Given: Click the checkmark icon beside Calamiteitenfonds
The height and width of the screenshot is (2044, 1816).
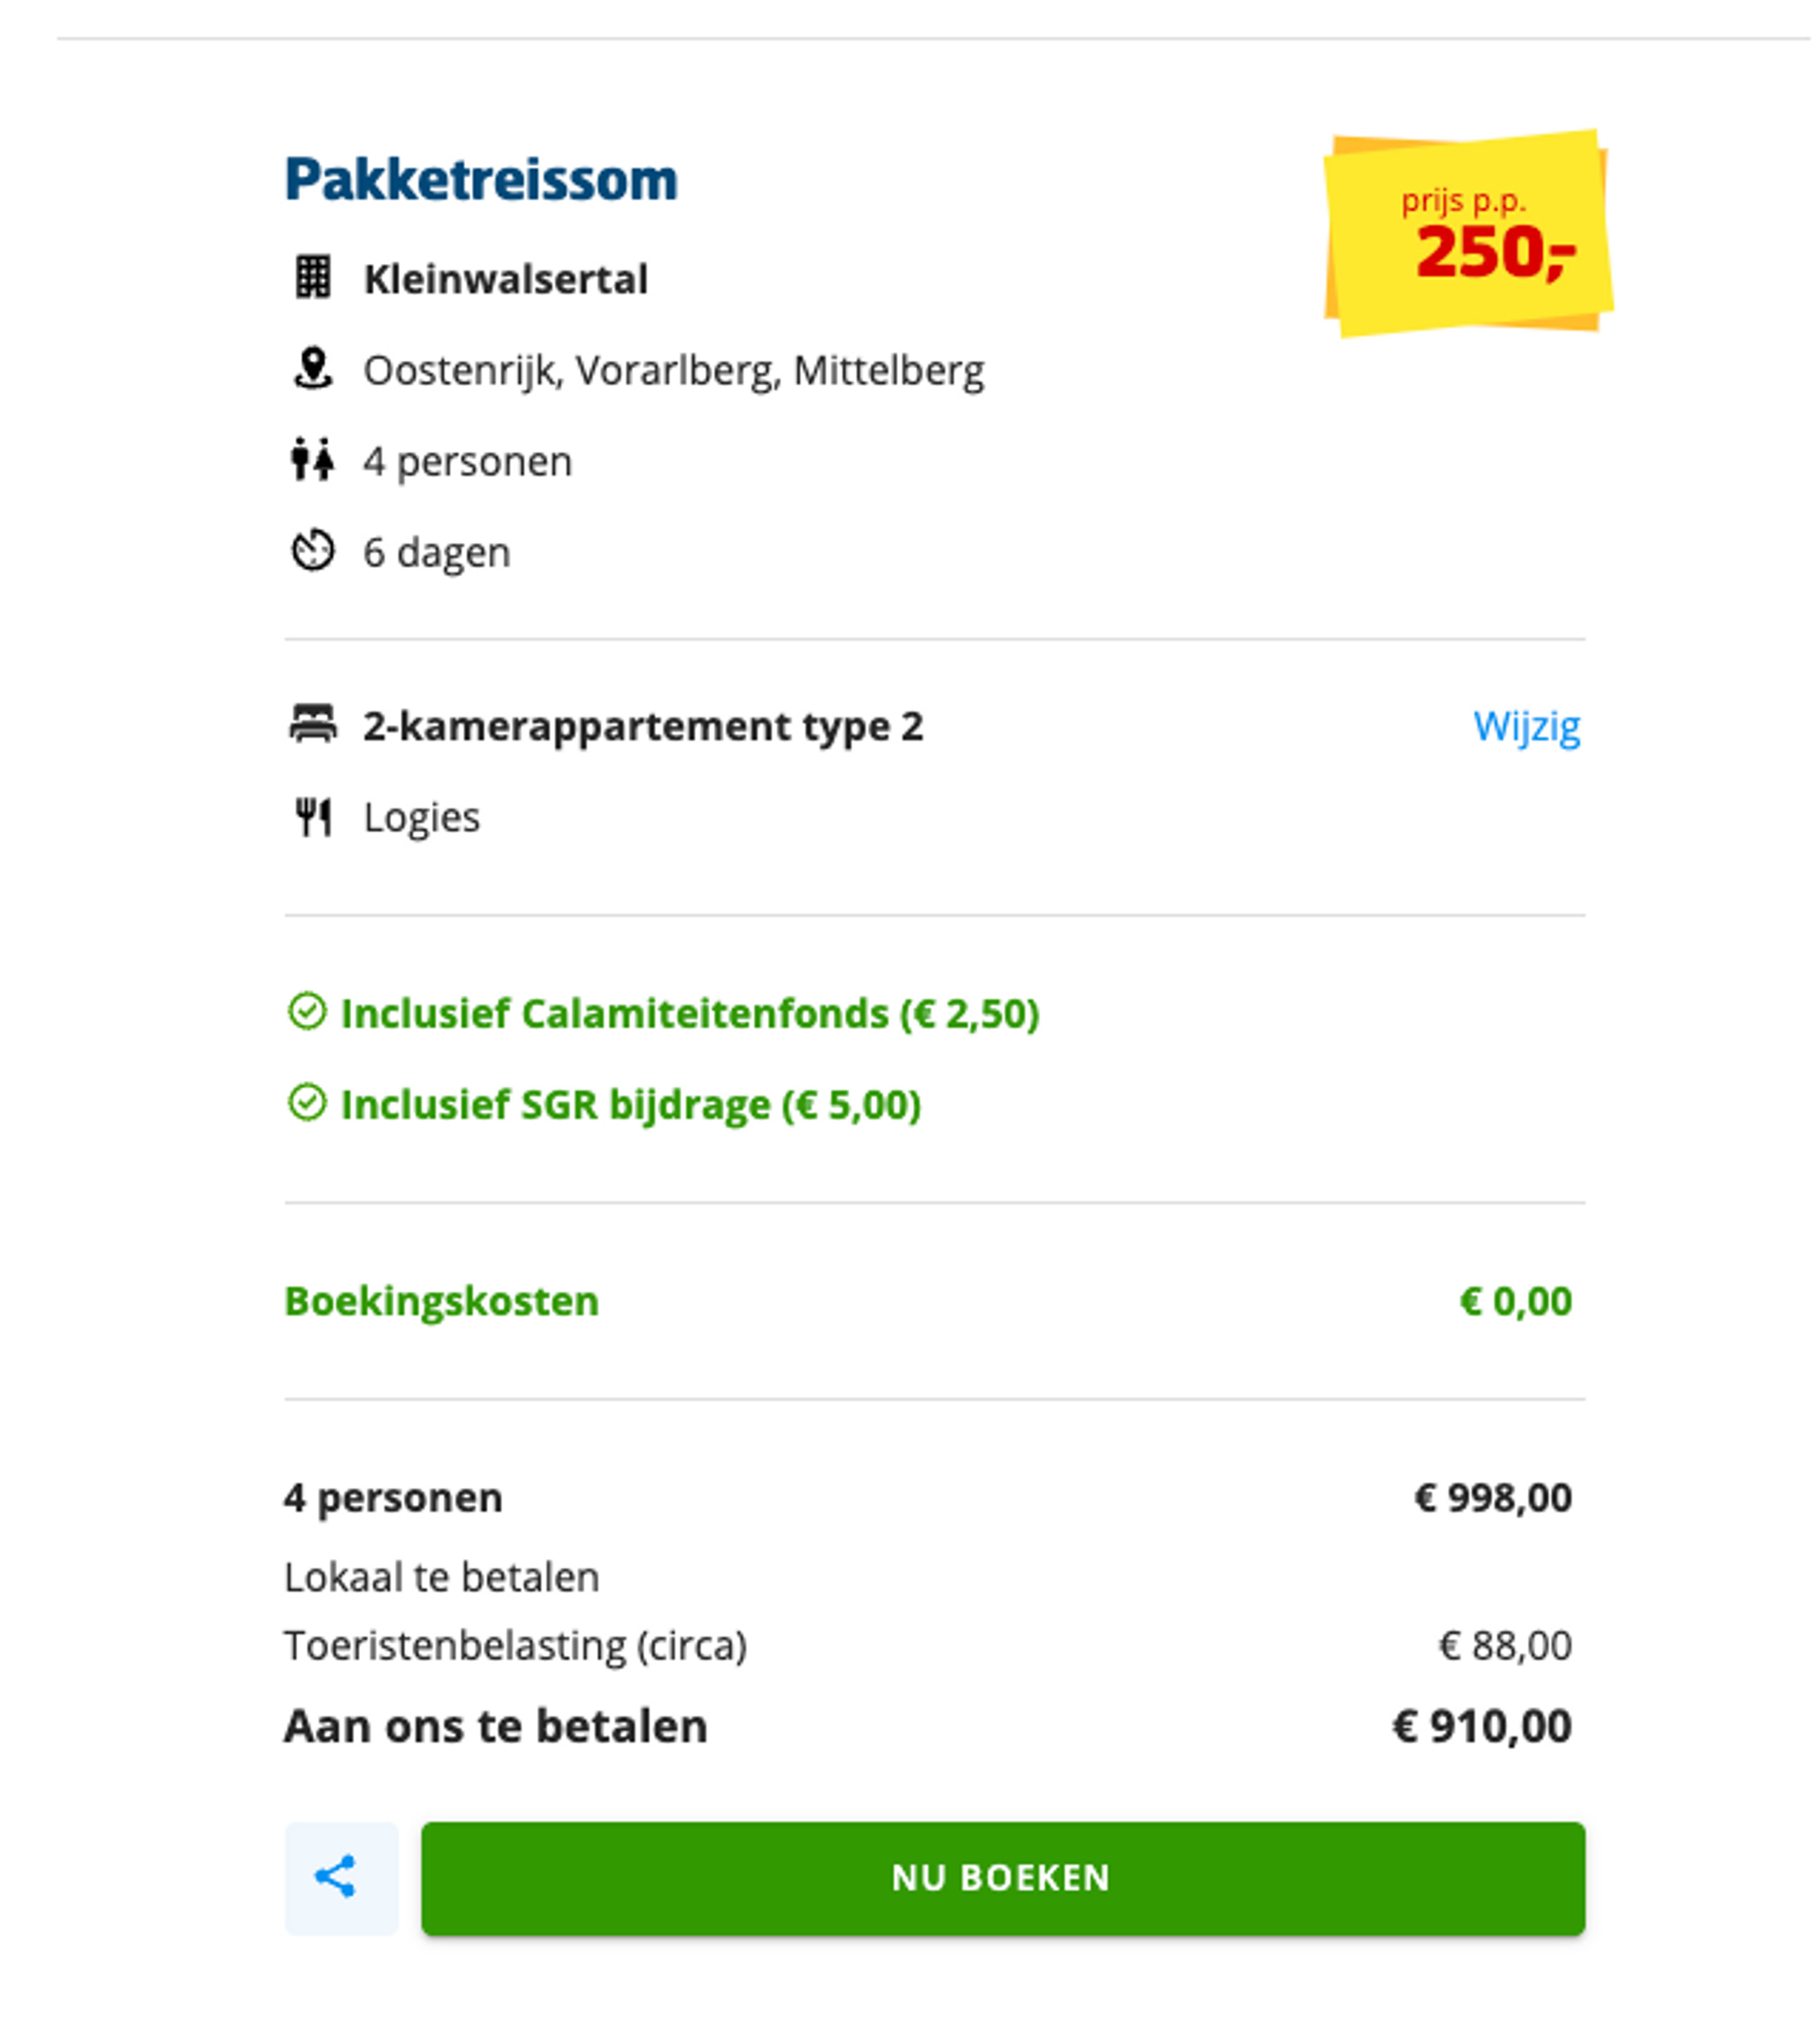Looking at the screenshot, I should point(307,1011).
